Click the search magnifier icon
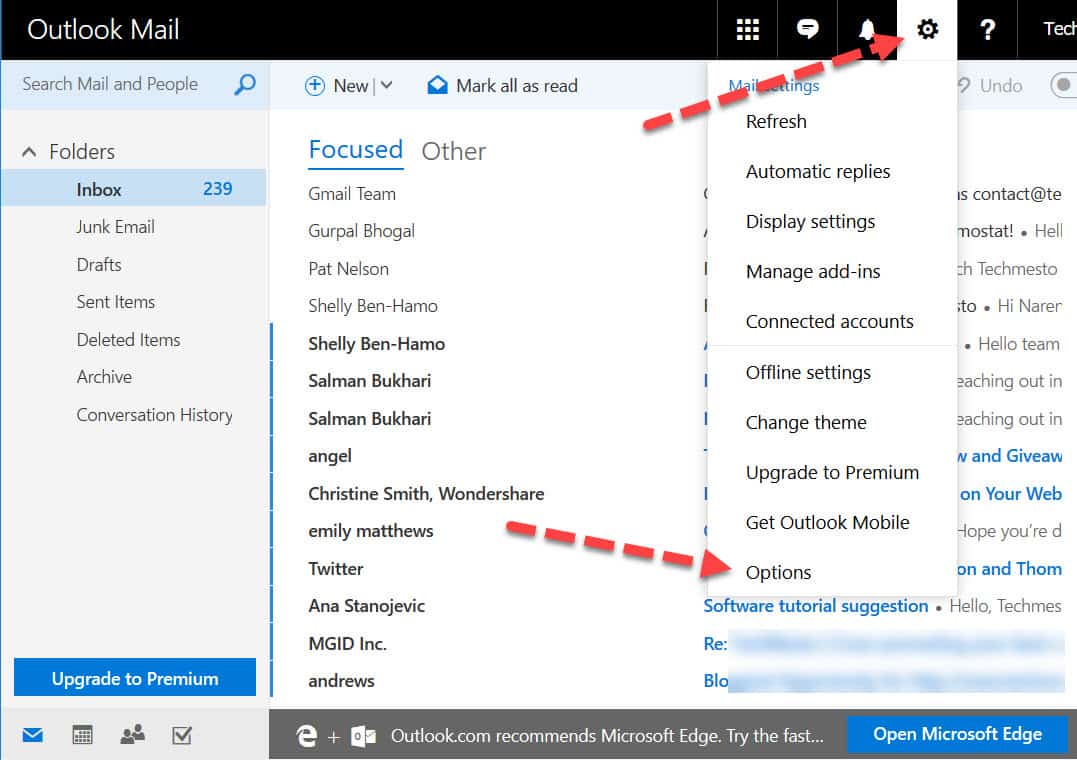1077x760 pixels. [244, 85]
